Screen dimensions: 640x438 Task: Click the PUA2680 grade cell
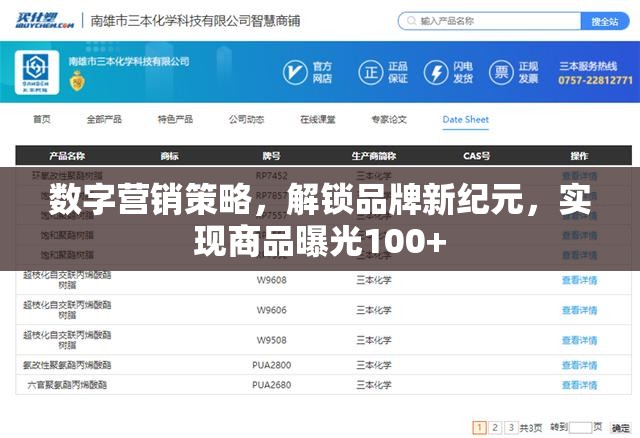271,385
